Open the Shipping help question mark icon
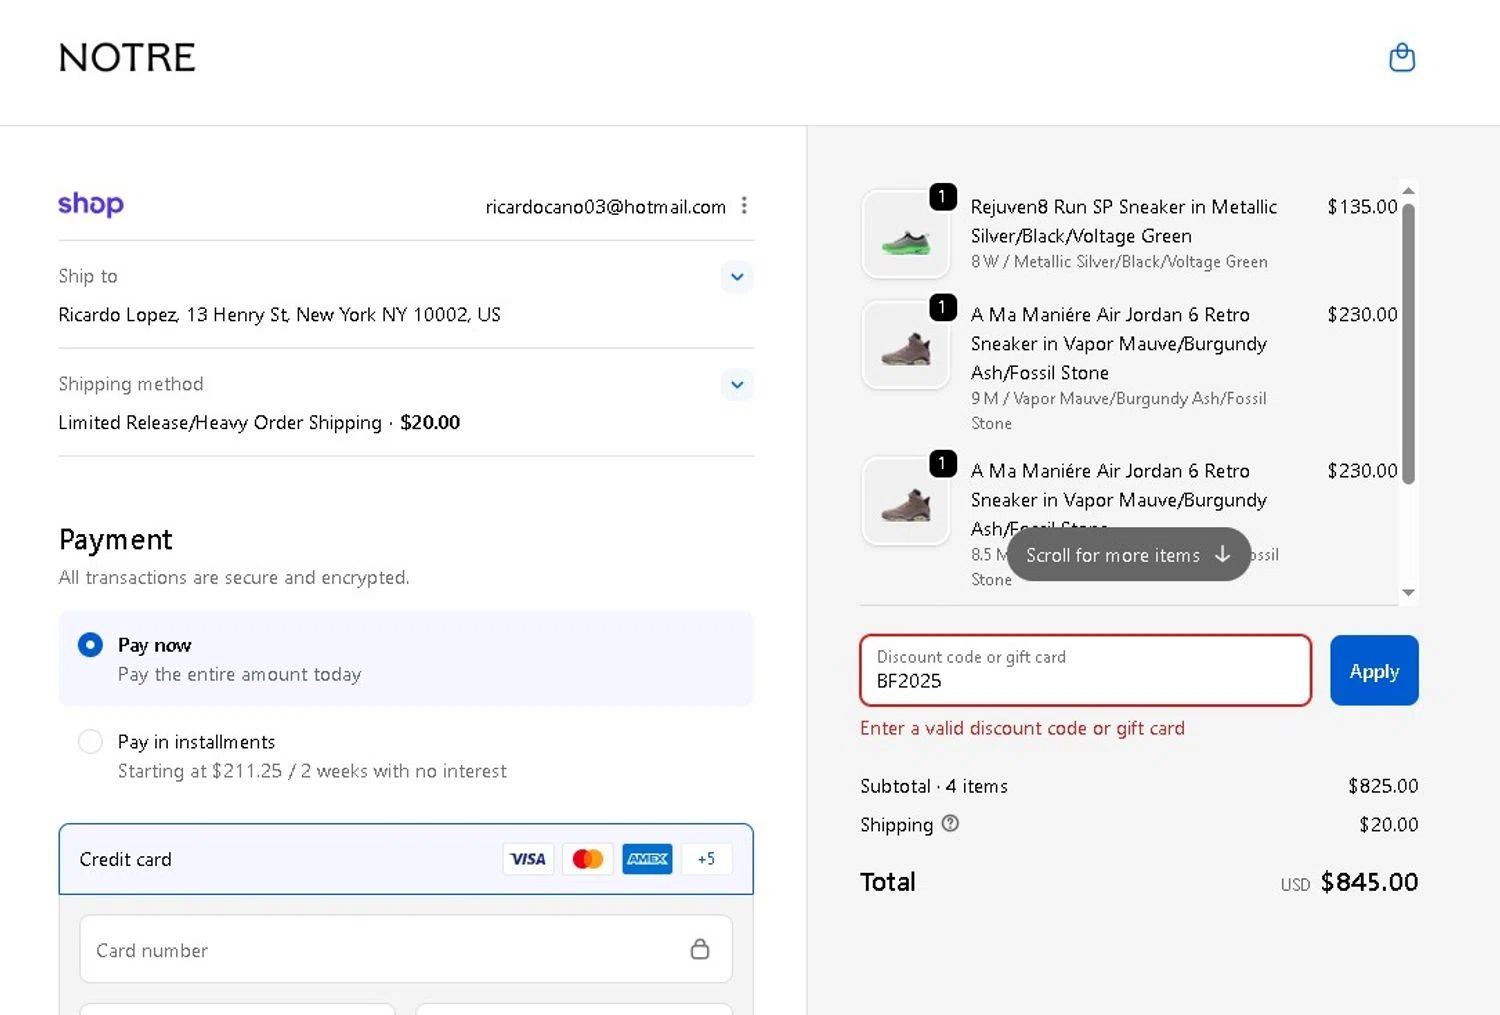This screenshot has height=1015, width=1500. point(950,823)
